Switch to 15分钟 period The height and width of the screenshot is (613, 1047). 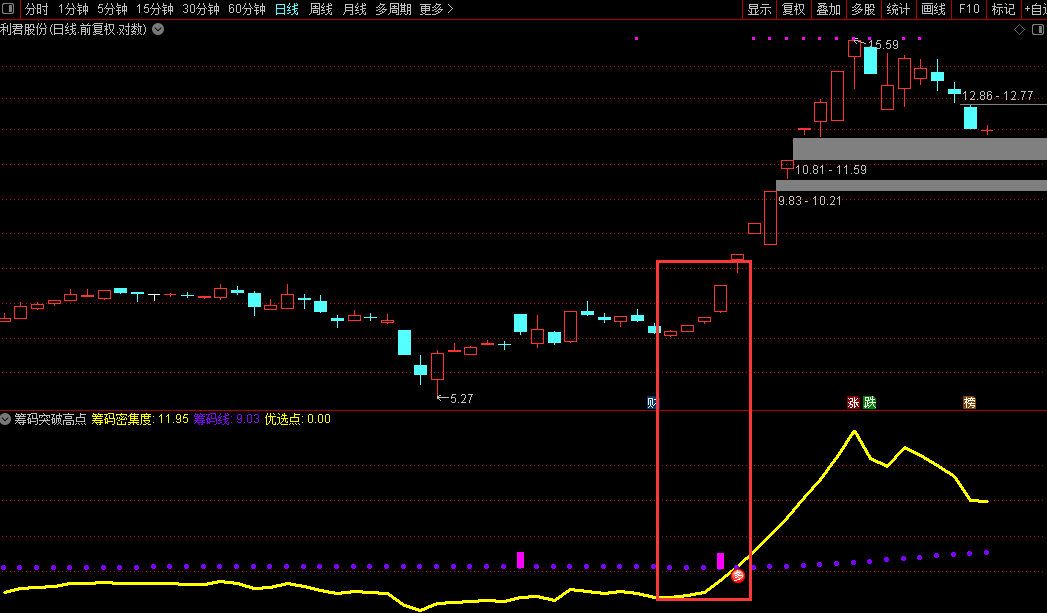[155, 9]
